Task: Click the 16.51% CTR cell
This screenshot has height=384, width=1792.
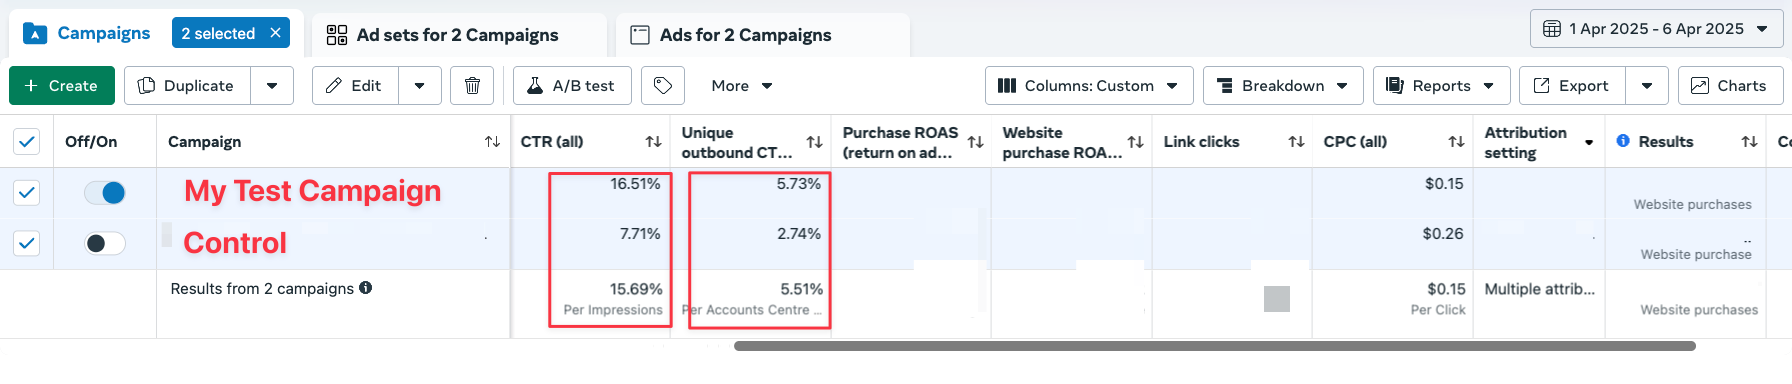Action: [x=635, y=184]
